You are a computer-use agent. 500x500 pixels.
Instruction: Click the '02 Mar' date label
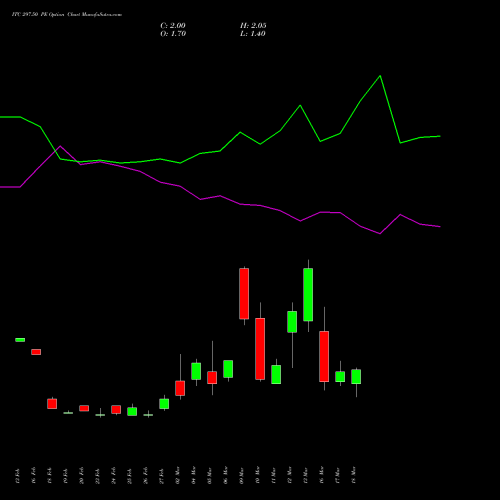point(178,475)
